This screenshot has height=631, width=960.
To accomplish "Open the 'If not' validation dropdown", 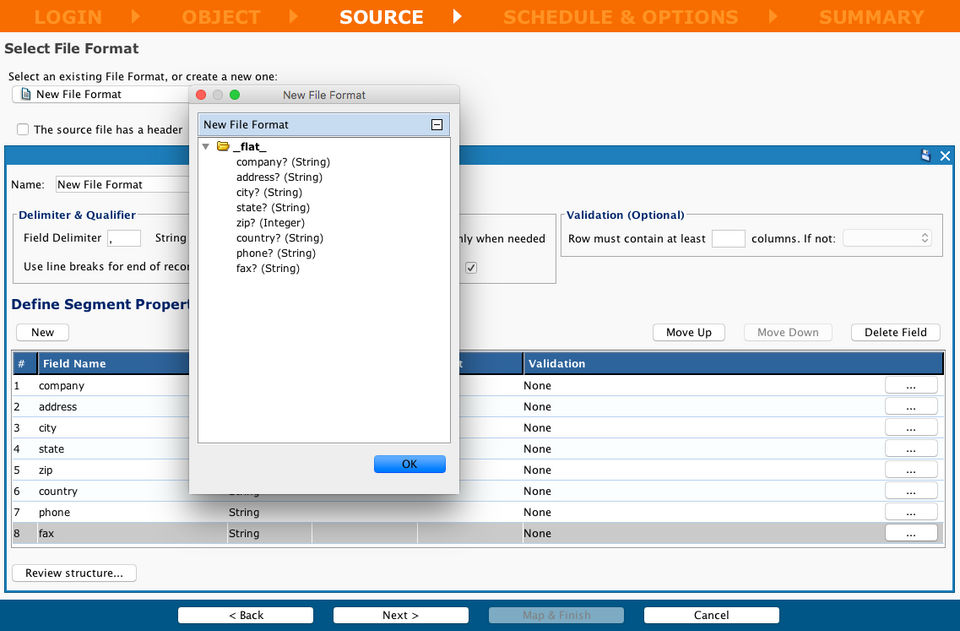I will point(887,238).
